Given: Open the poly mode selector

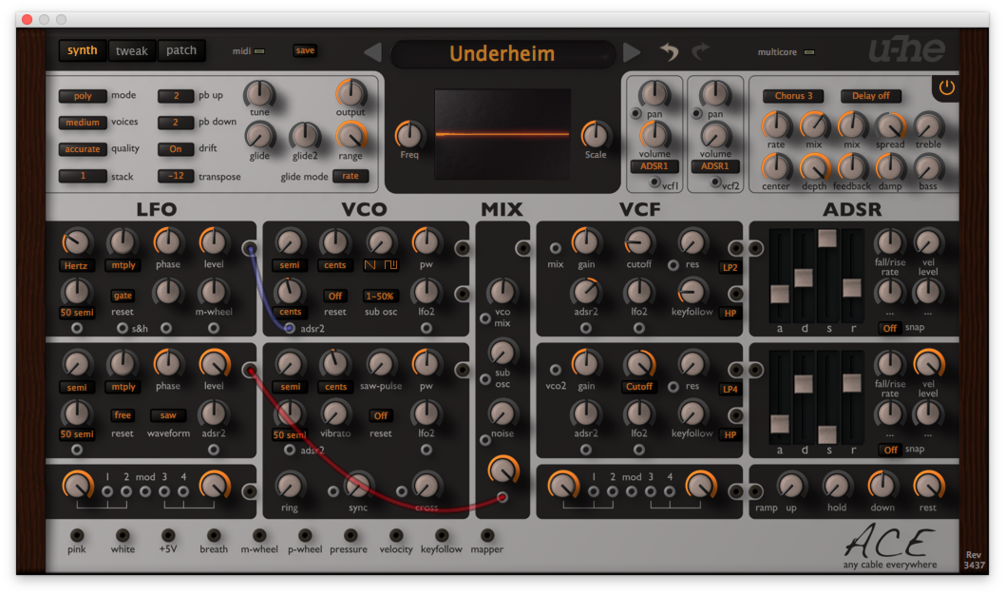Looking at the screenshot, I should 83,96.
